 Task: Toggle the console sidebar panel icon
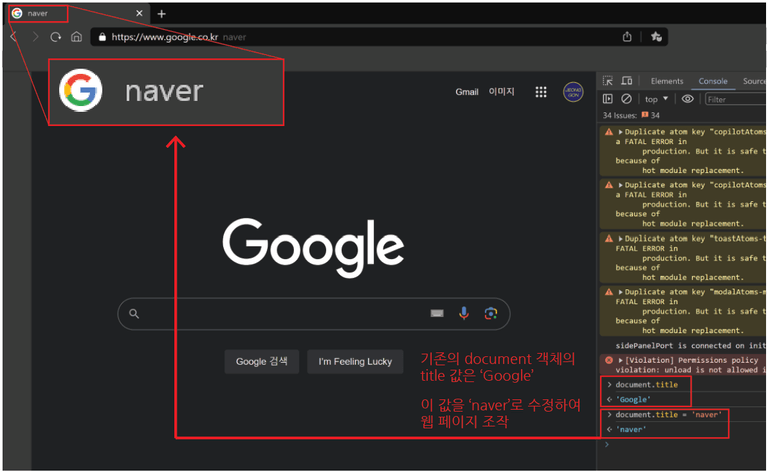click(608, 99)
